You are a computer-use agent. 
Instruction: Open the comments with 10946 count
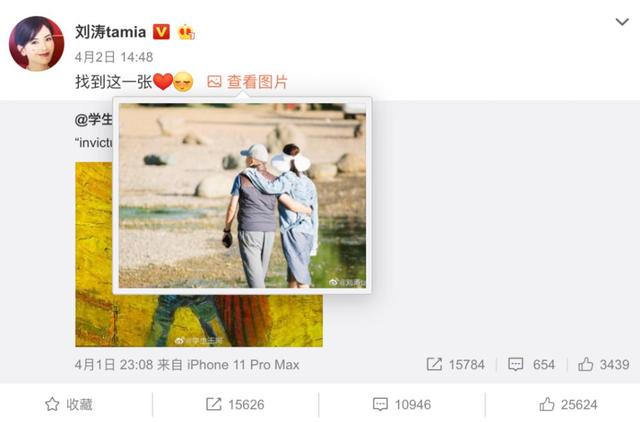tap(402, 404)
